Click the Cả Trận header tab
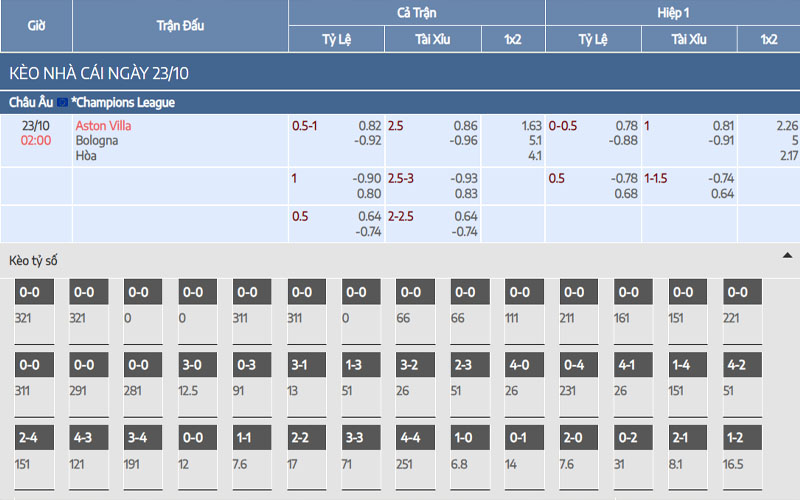The image size is (800, 500). coord(416,13)
